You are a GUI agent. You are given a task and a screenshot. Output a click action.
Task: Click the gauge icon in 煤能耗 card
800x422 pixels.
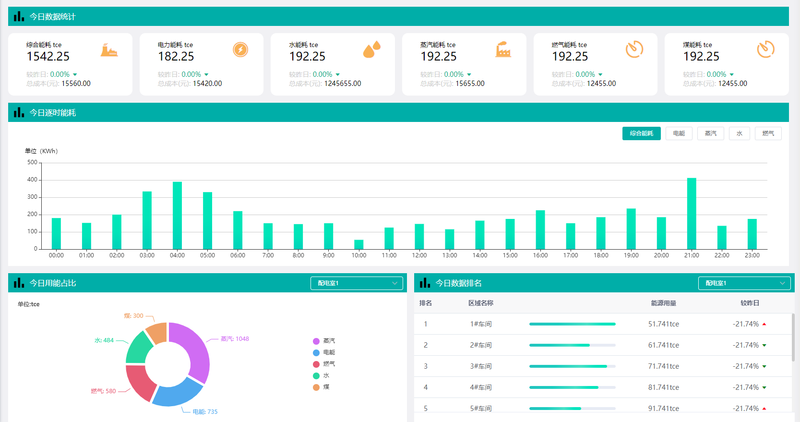point(765,50)
